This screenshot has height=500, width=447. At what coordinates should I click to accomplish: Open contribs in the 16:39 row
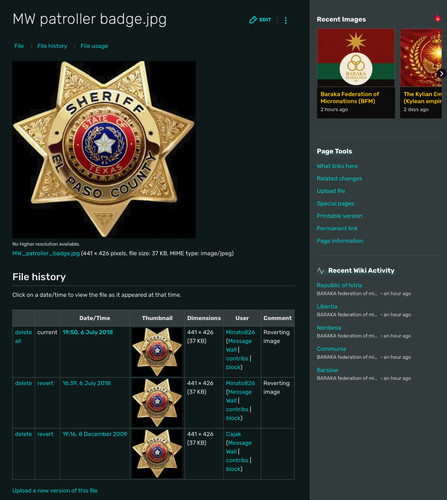[x=237, y=409]
